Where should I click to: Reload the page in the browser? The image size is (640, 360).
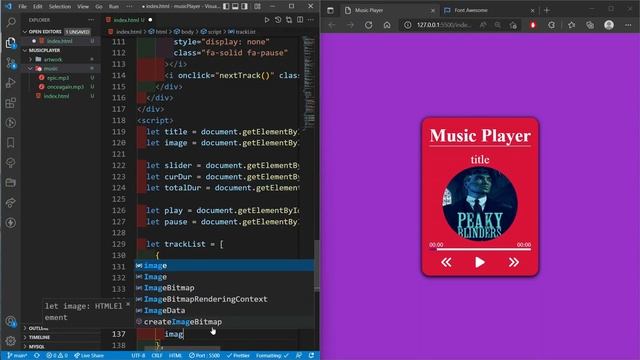pyautogui.click(x=369, y=25)
